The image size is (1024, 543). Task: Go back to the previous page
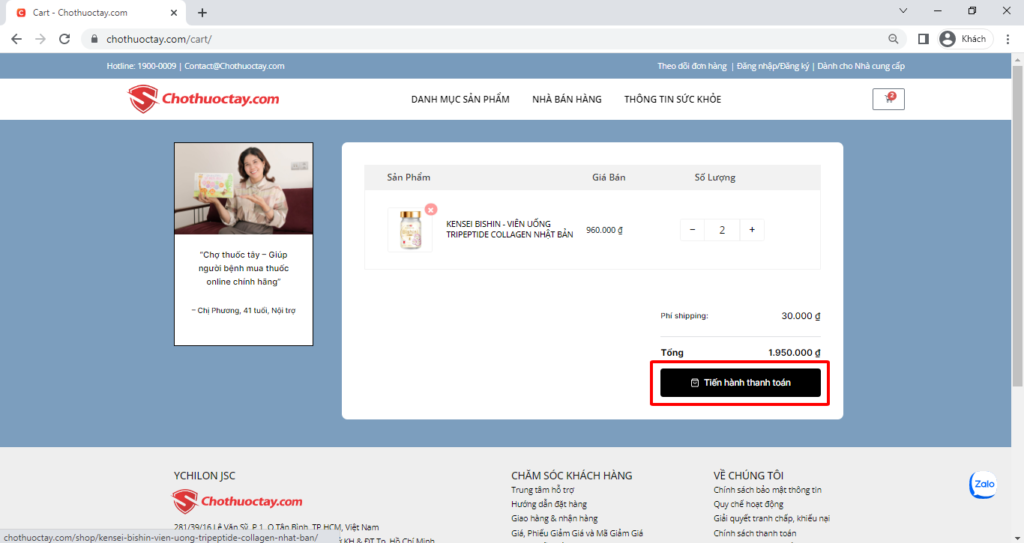(16, 39)
